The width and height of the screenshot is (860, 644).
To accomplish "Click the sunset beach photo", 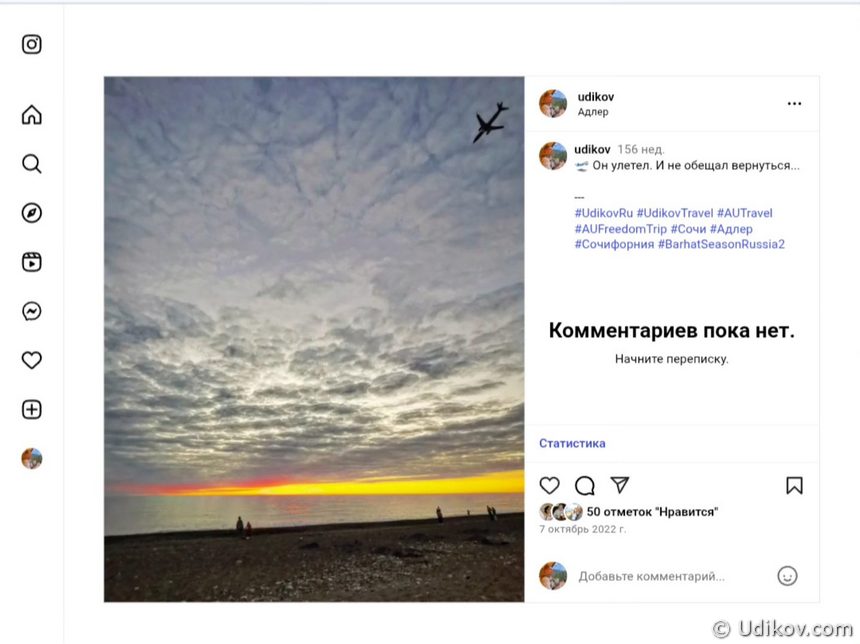I will tap(314, 339).
